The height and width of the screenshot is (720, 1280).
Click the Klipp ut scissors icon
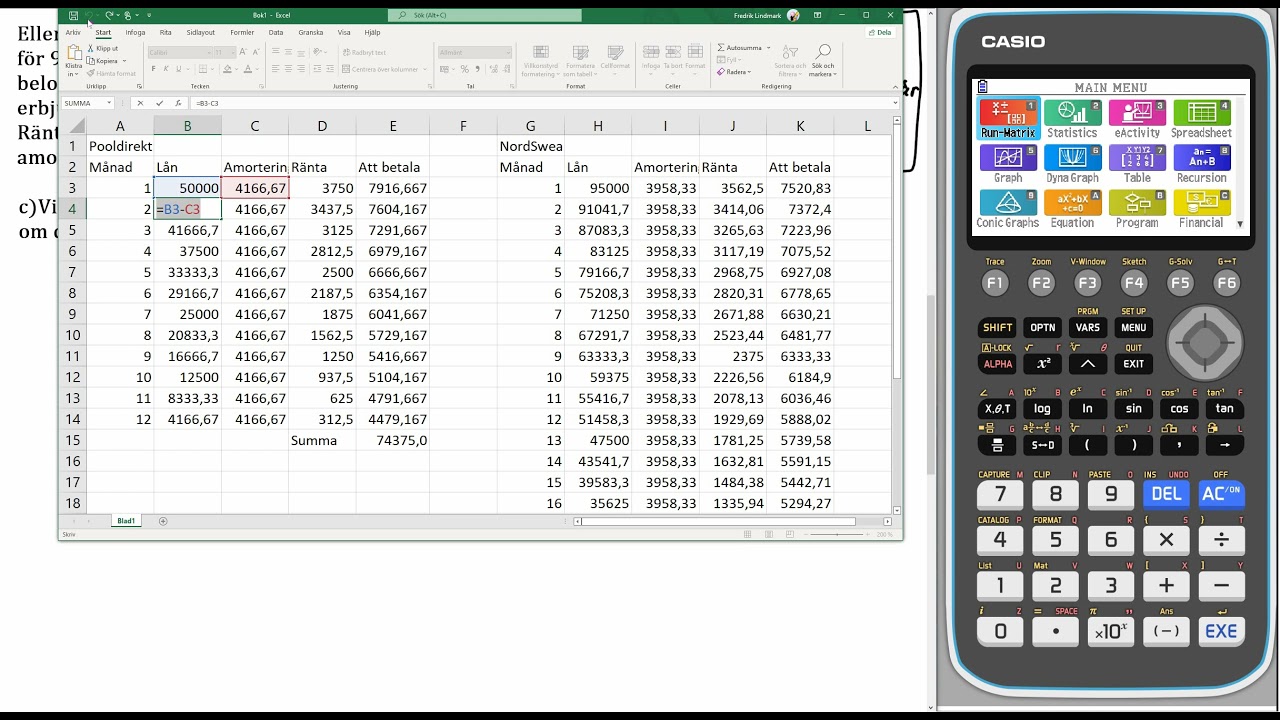pos(91,48)
